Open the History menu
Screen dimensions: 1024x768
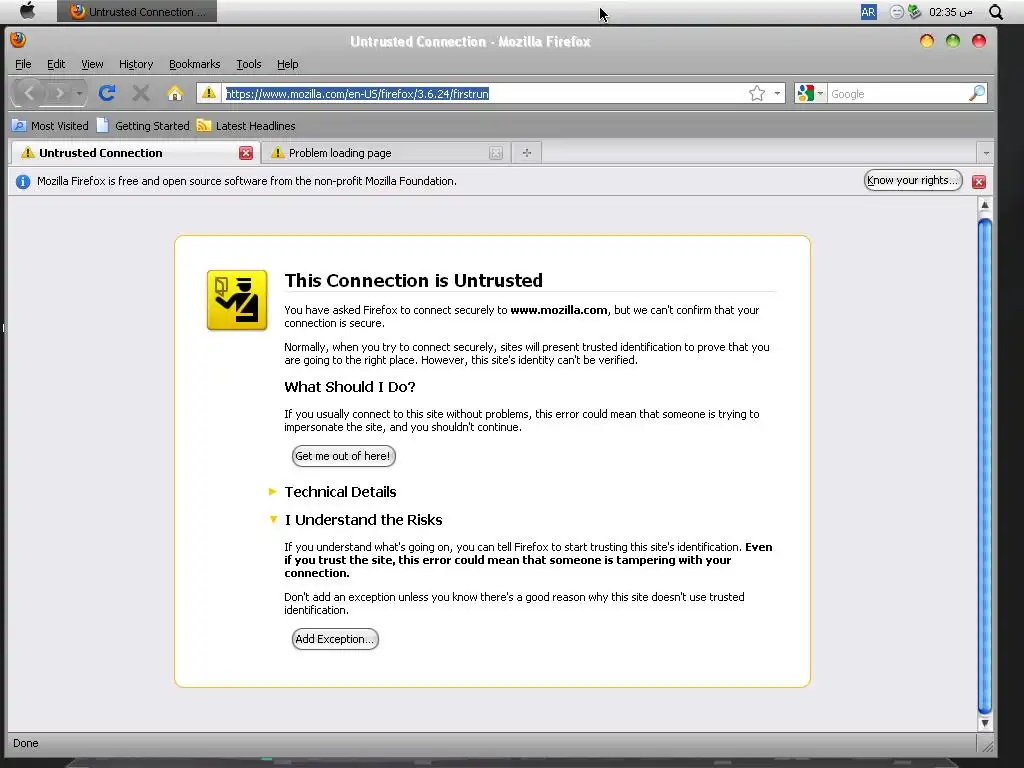136,64
